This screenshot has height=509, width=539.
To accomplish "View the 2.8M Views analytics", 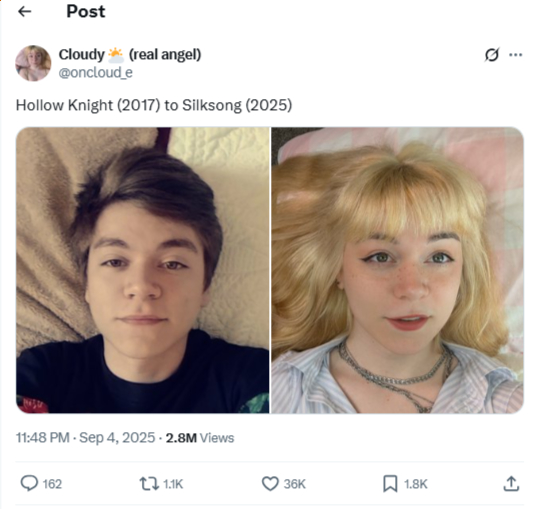I will click(x=200, y=438).
